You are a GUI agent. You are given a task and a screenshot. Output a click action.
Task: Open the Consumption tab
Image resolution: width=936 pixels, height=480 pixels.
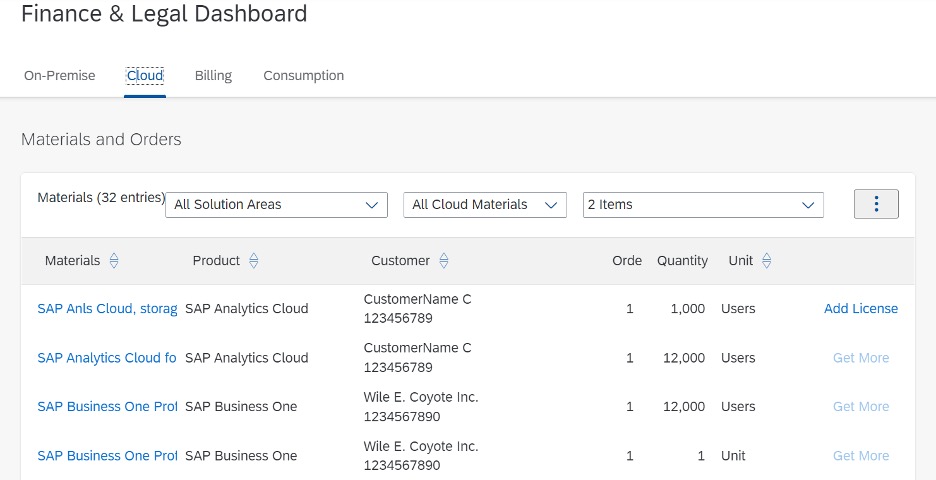point(303,76)
